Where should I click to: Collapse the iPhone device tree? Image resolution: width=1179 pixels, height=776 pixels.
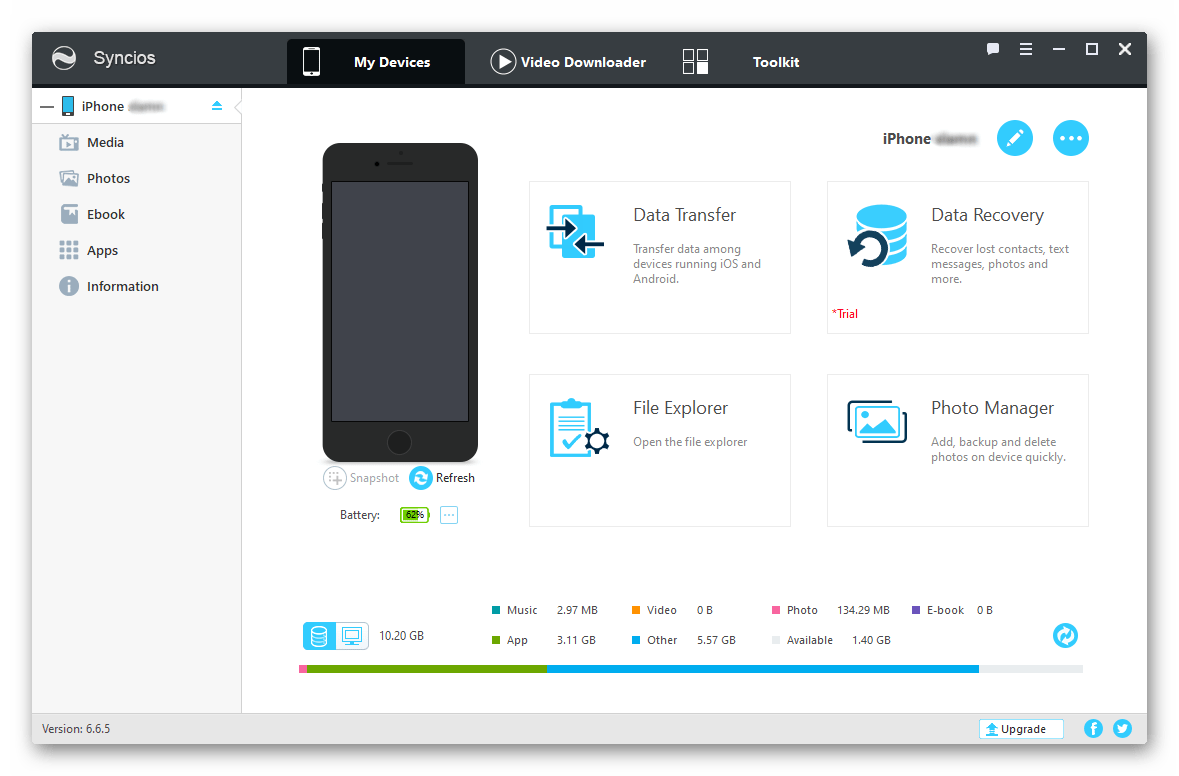pyautogui.click(x=47, y=107)
